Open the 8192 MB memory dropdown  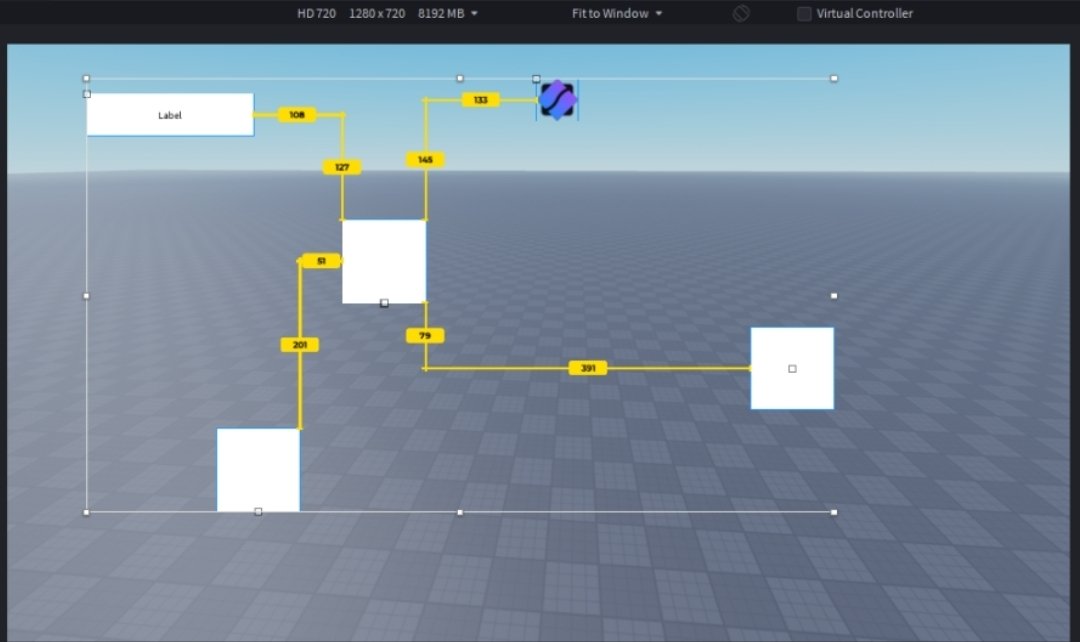pyautogui.click(x=445, y=13)
